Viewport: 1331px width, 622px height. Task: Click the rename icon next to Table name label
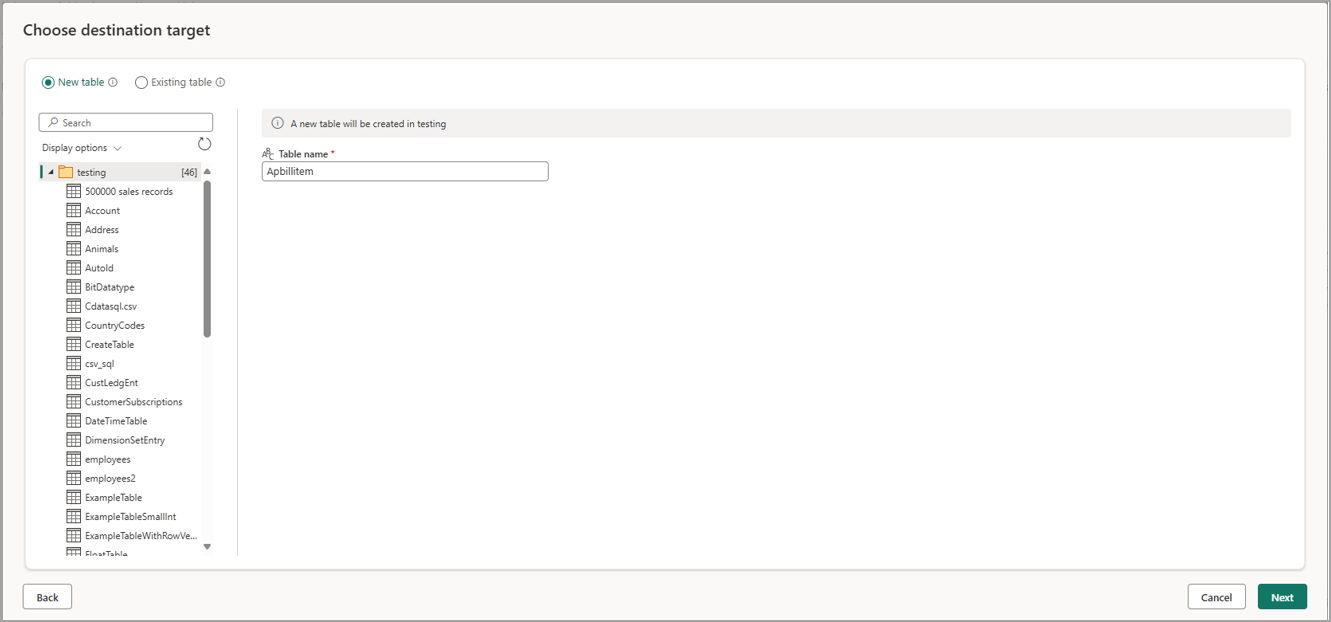point(267,153)
